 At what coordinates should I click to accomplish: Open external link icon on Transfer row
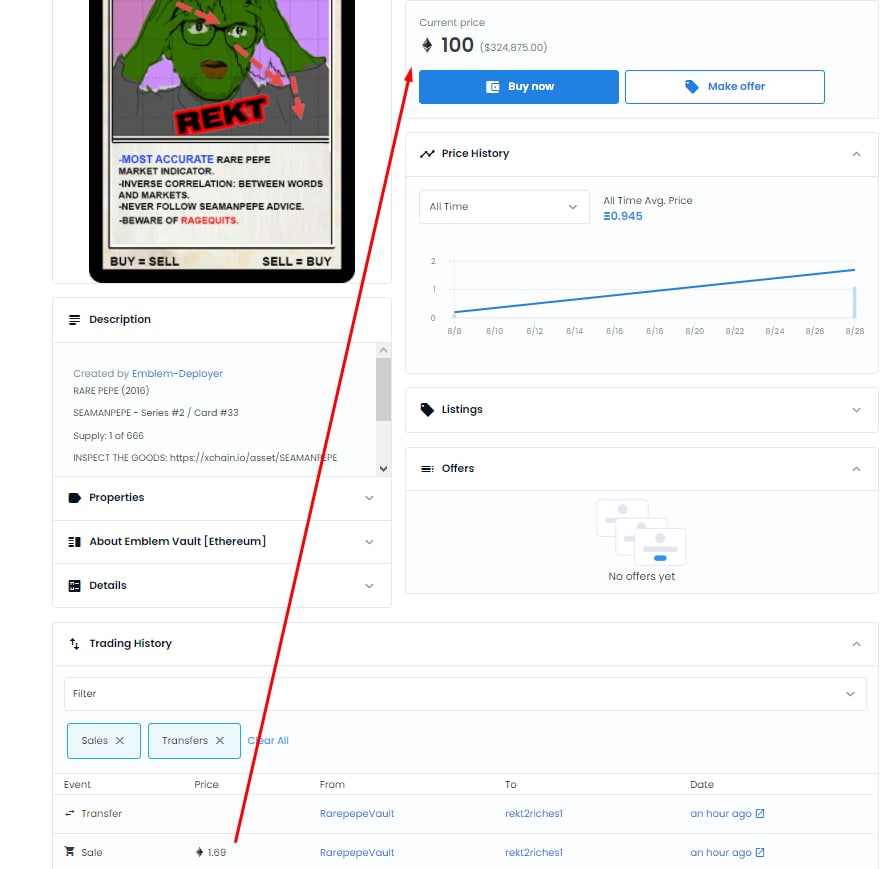coord(760,813)
